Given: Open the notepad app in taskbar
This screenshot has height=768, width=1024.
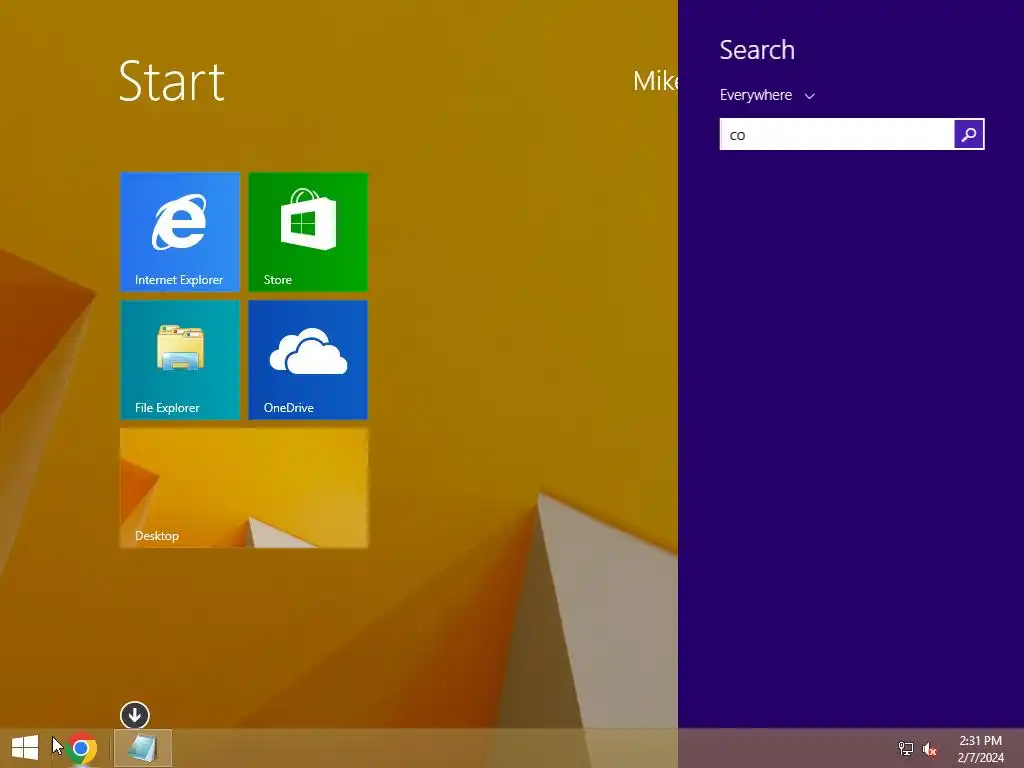Looking at the screenshot, I should [x=143, y=748].
